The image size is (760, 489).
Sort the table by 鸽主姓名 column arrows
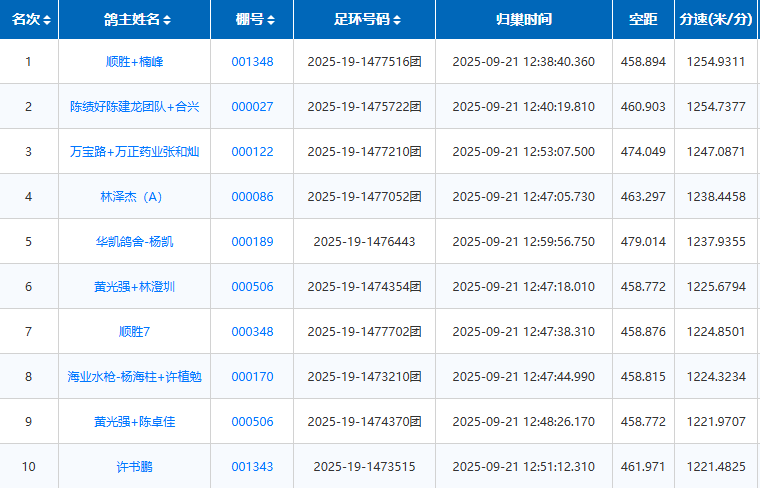tap(167, 20)
